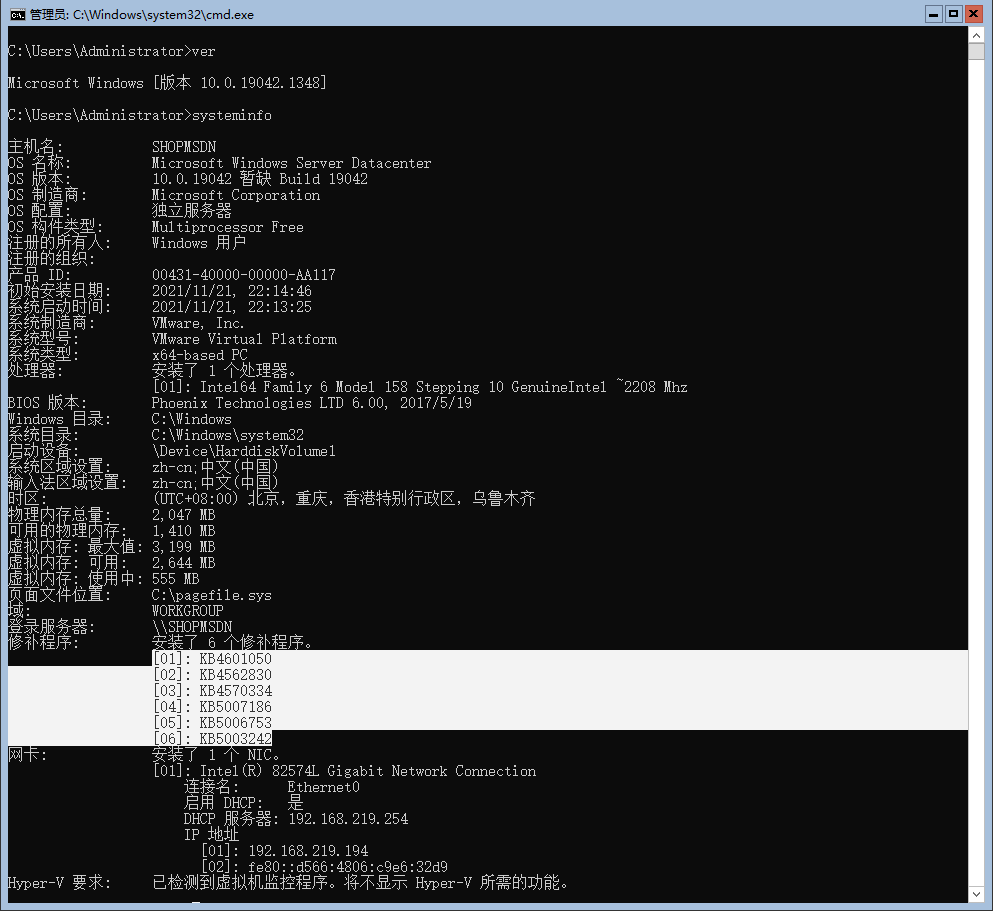Viewport: 993px width, 911px height.
Task: Click total physical memory '2,047 MB'
Action: (184, 515)
